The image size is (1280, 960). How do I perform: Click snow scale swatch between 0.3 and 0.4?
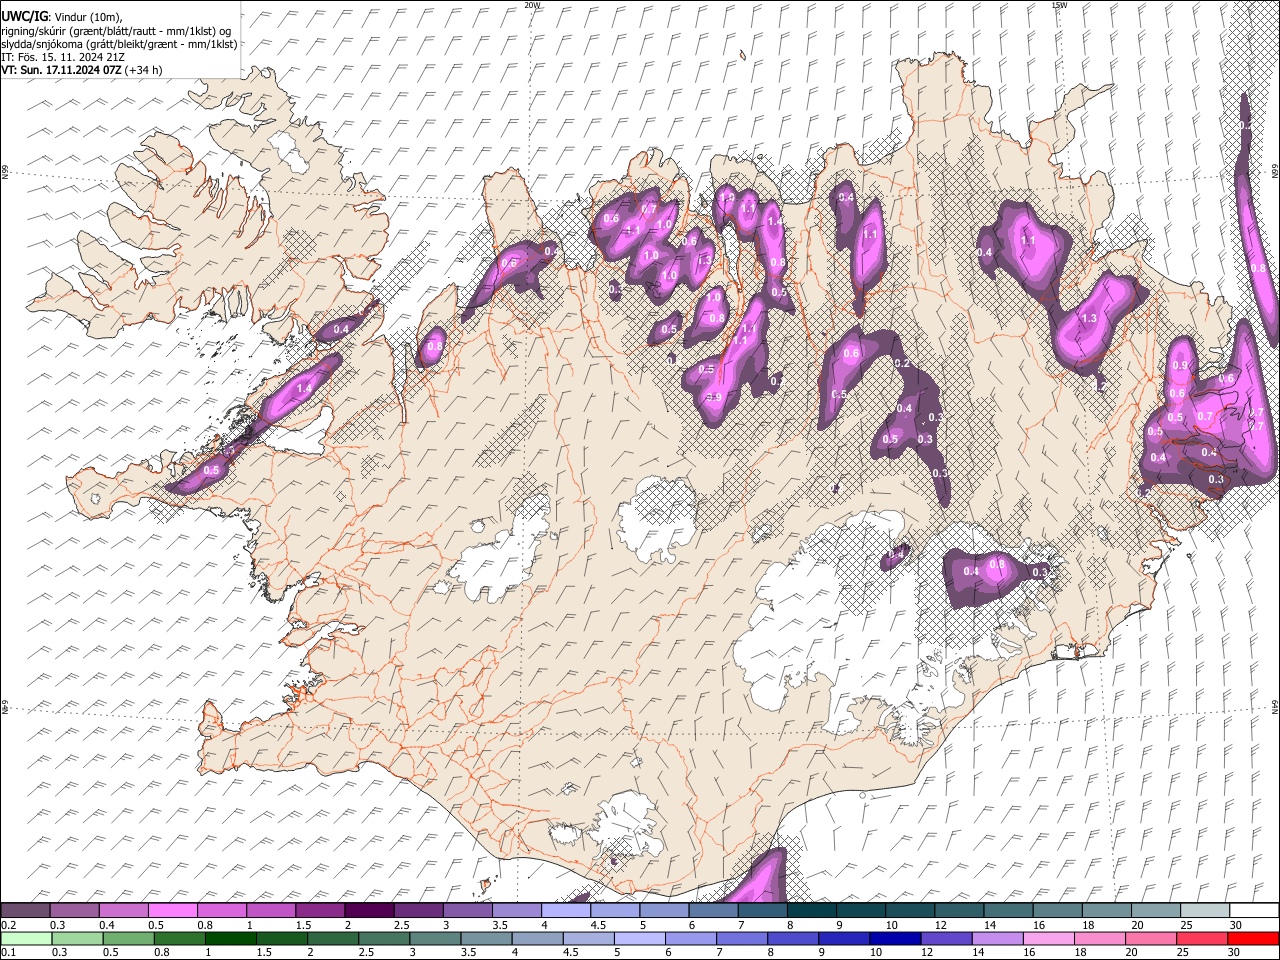tap(74, 910)
